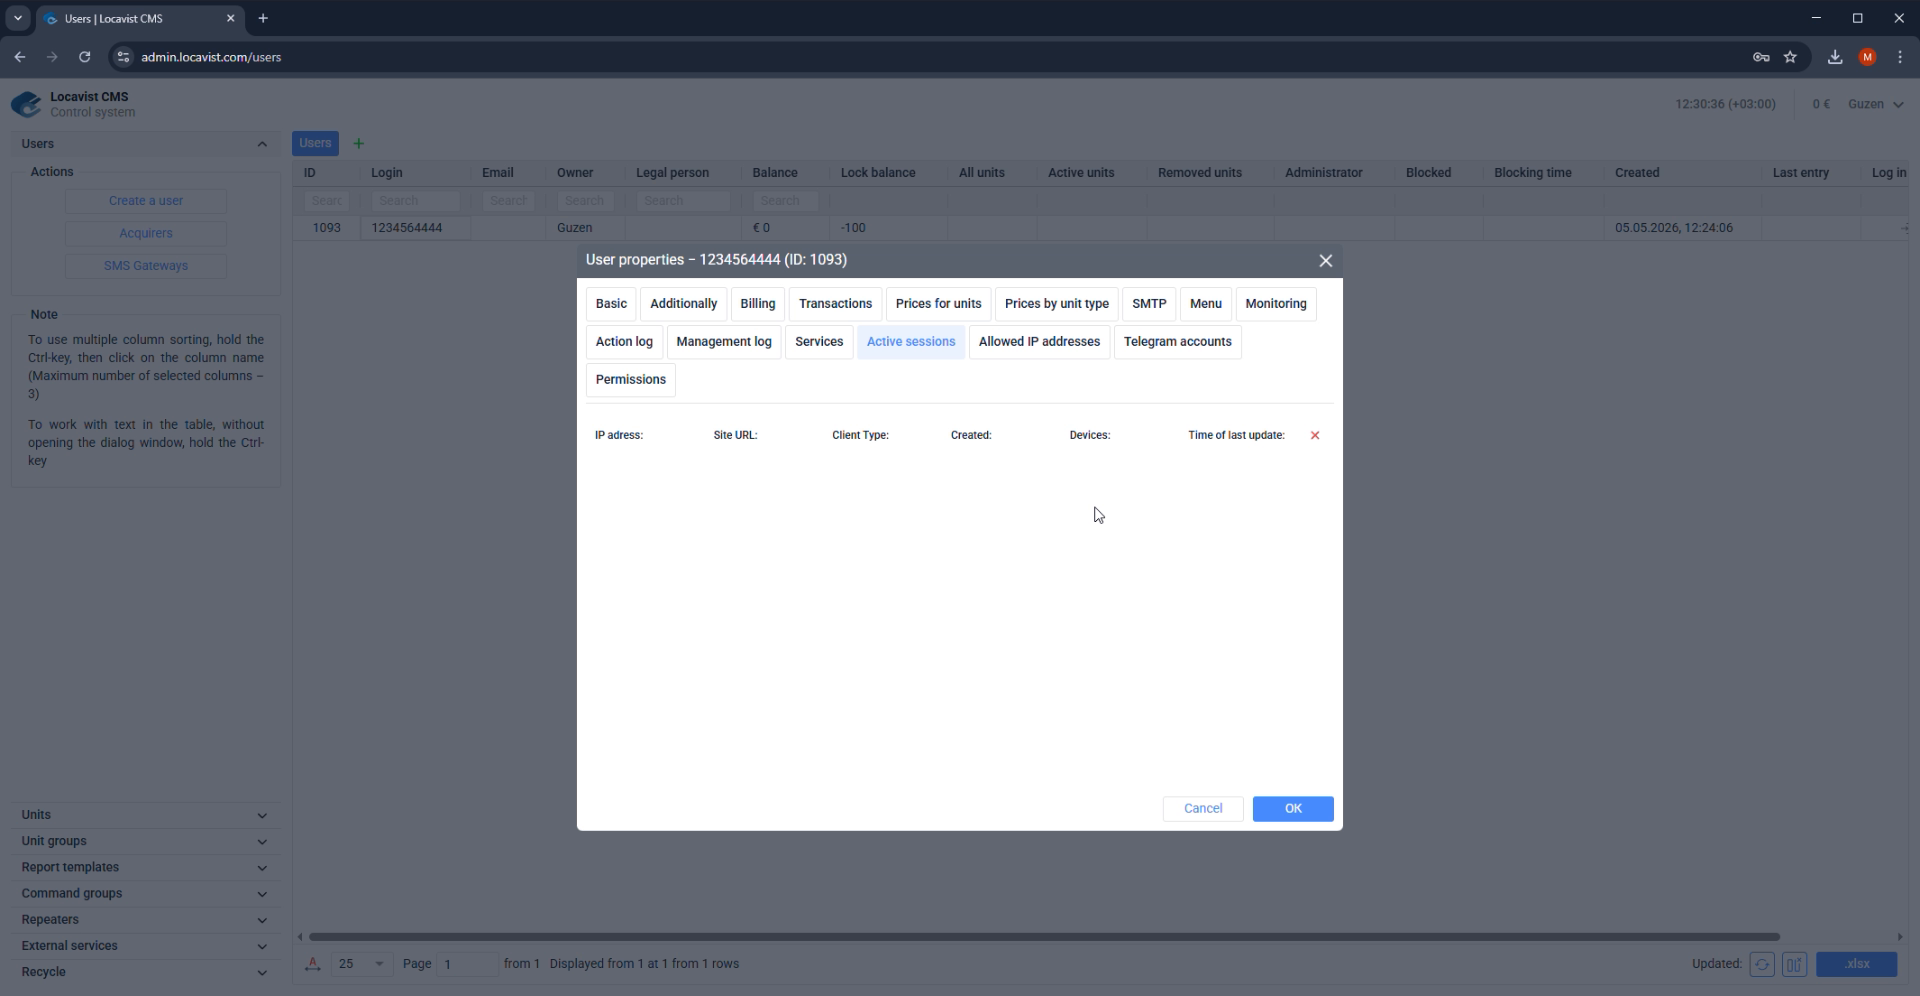Click the Created column header
The image size is (1920, 996).
(x=1637, y=173)
